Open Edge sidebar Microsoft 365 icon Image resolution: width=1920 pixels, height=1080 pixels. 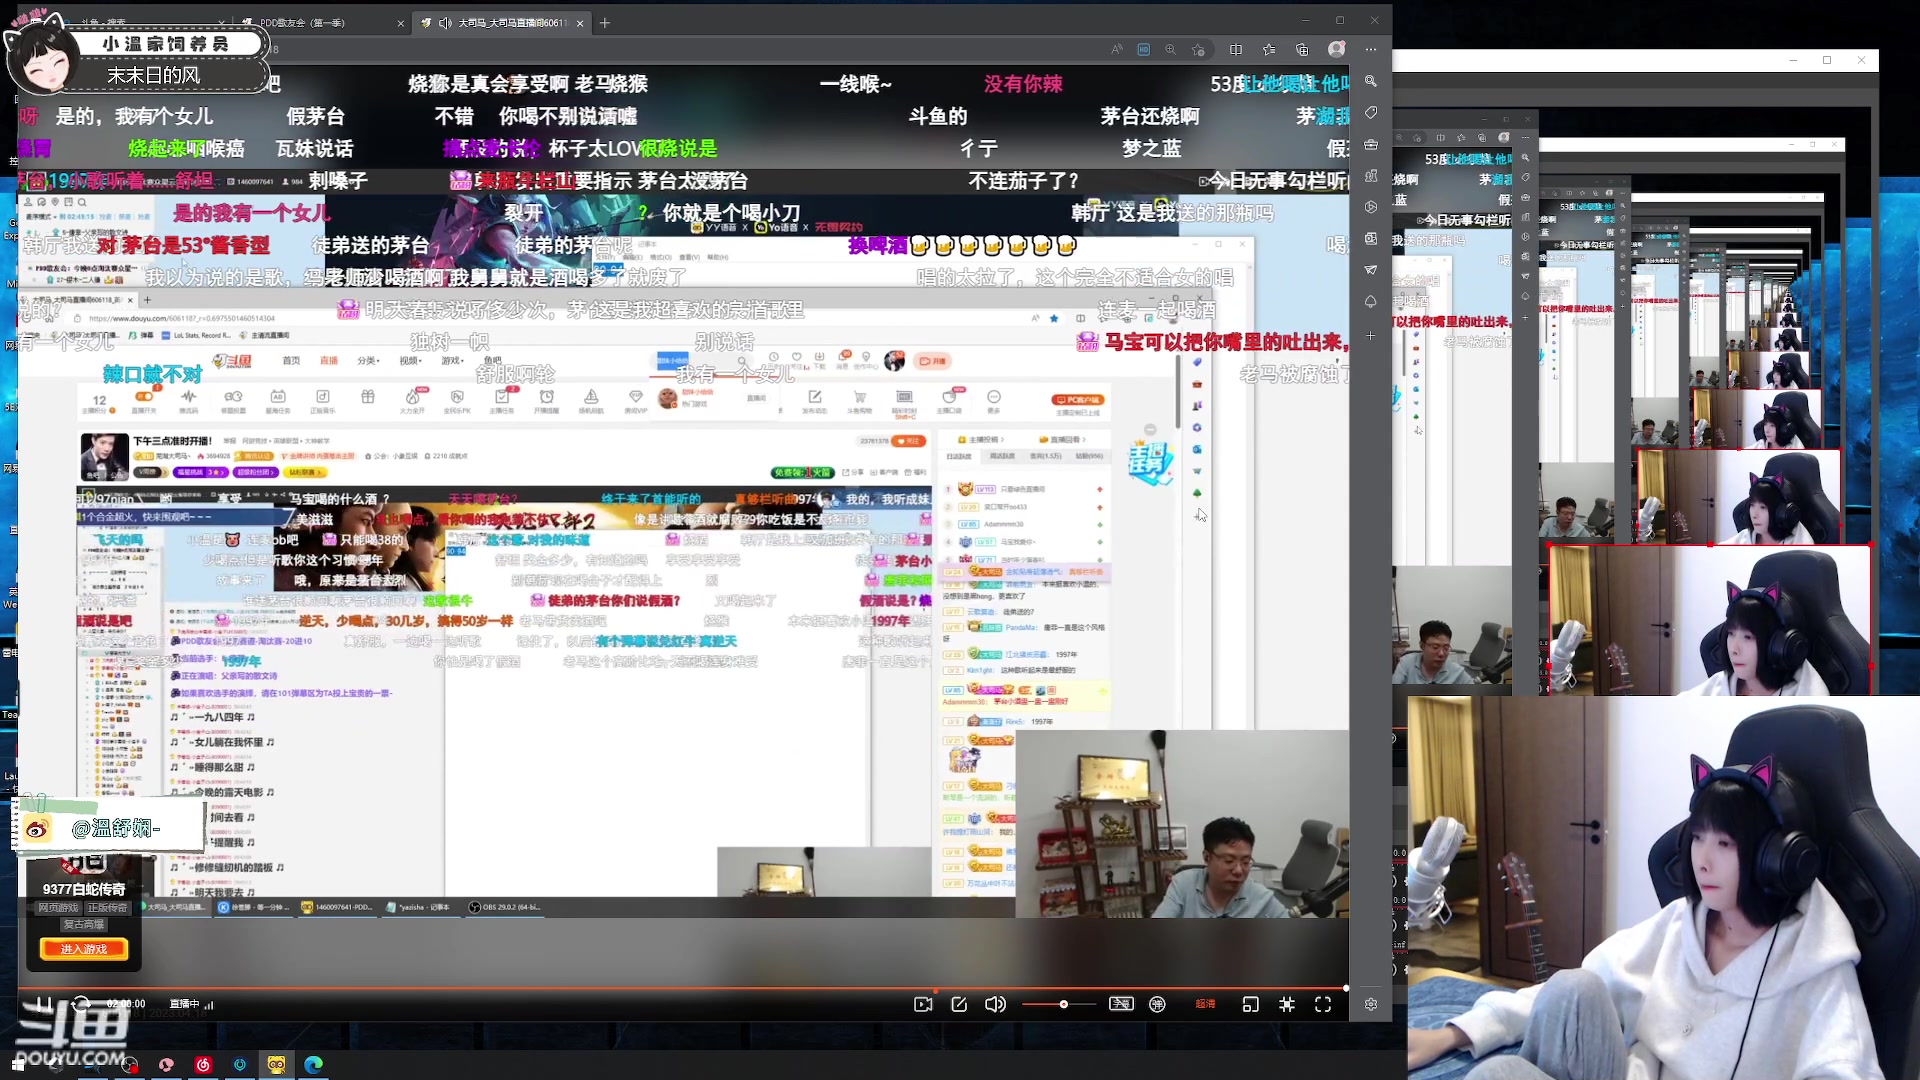click(x=1371, y=207)
